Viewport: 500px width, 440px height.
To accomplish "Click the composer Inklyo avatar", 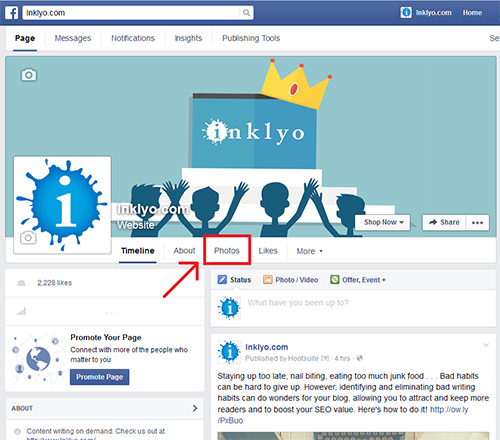I will [x=229, y=308].
